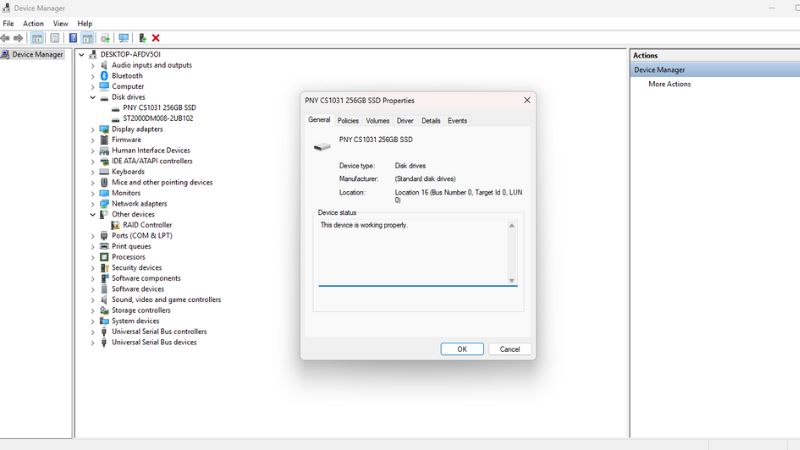Click the Storage controllers category icon

tap(104, 310)
